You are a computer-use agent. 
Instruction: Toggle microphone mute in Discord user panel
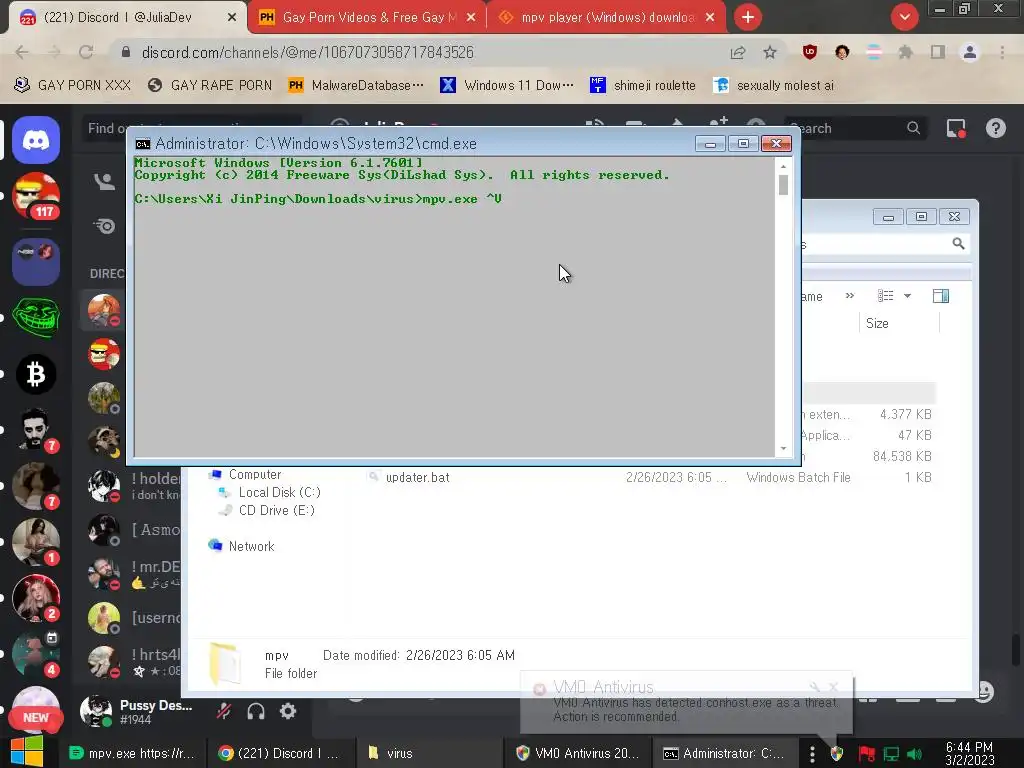[224, 711]
